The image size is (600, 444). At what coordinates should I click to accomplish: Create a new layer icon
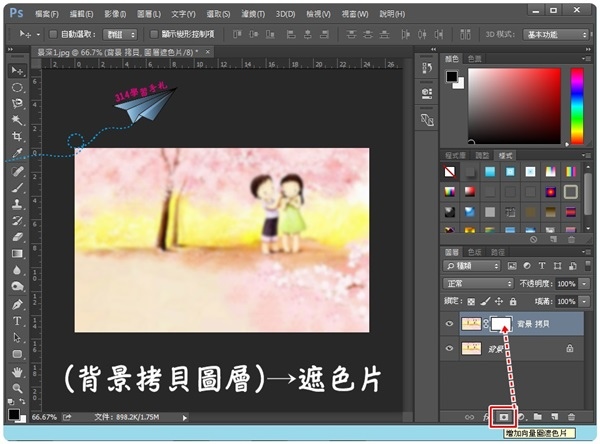[554, 416]
